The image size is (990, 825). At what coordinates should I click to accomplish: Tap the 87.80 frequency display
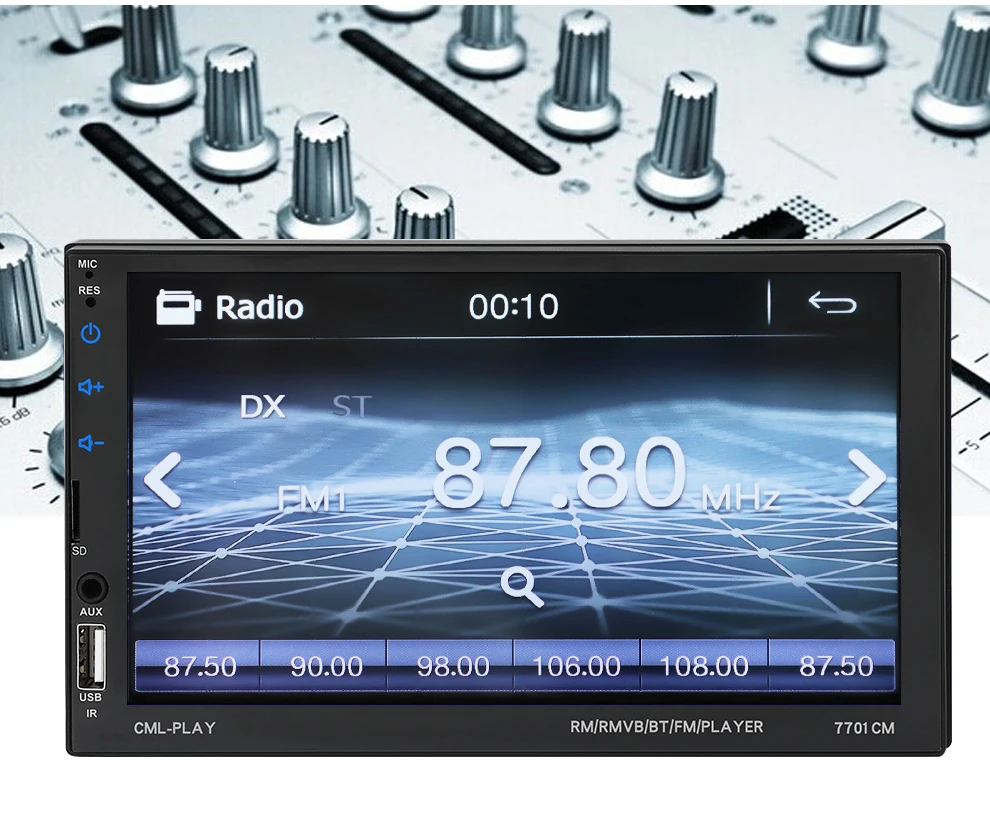(559, 473)
